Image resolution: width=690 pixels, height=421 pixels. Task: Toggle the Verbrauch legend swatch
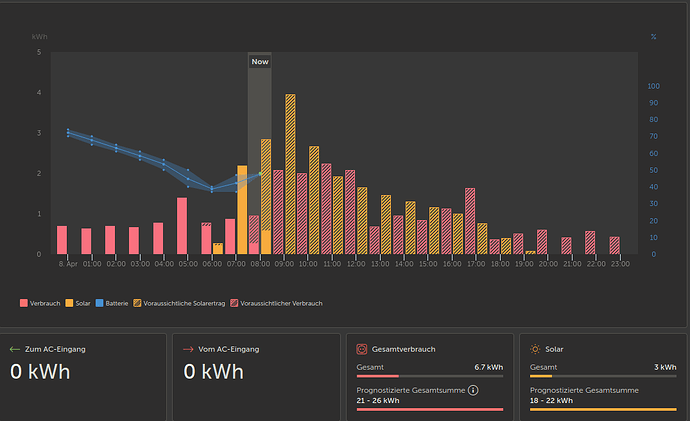(x=24, y=303)
